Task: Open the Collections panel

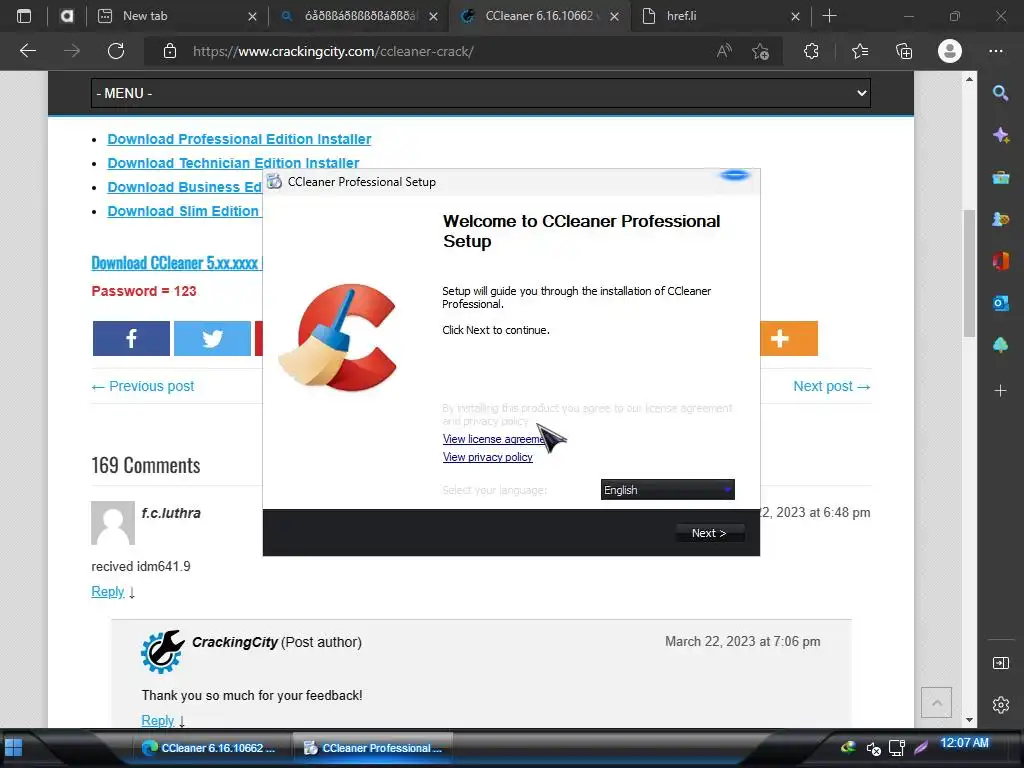Action: (904, 51)
